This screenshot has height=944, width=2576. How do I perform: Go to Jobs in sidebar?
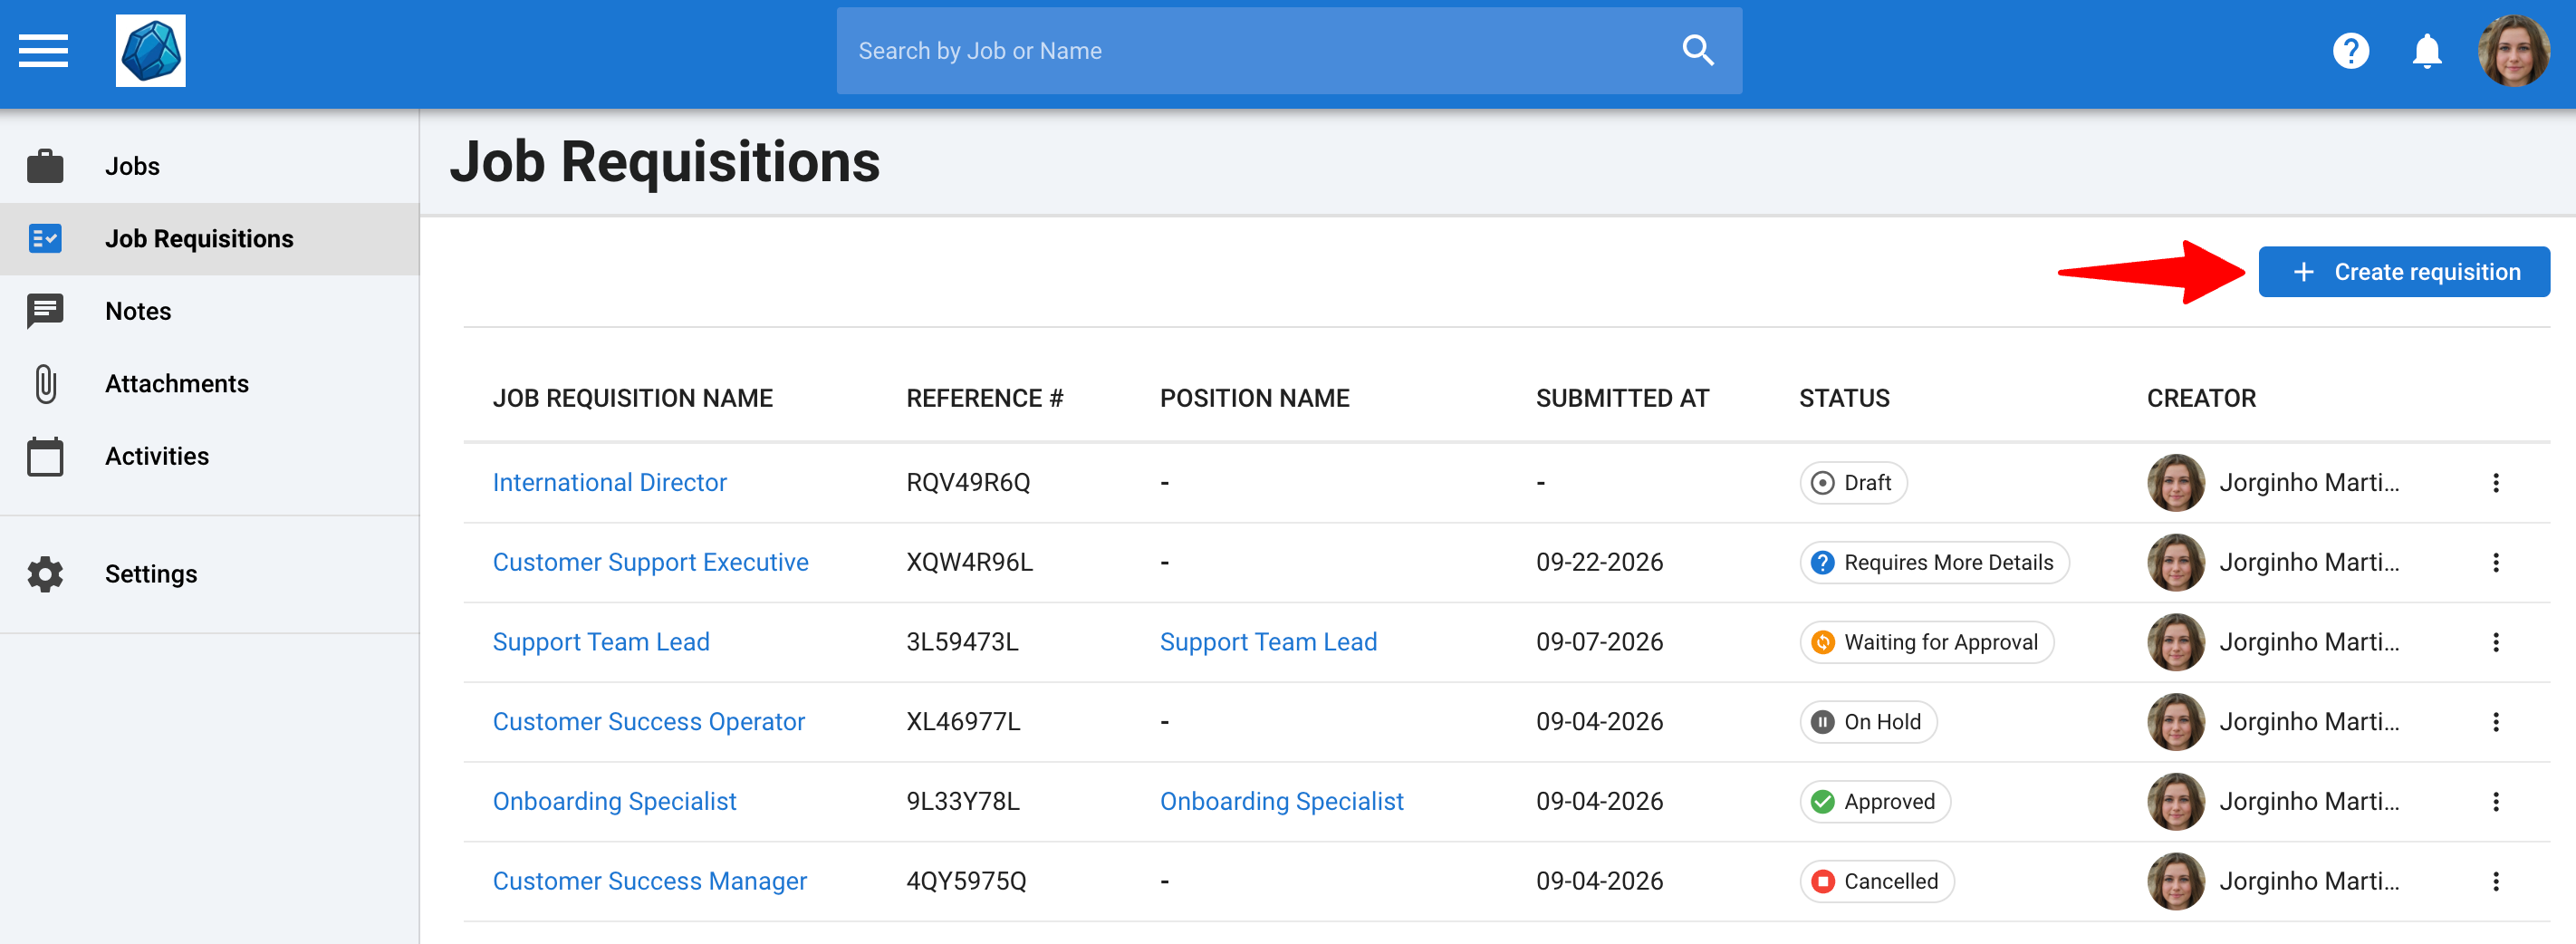click(209, 166)
